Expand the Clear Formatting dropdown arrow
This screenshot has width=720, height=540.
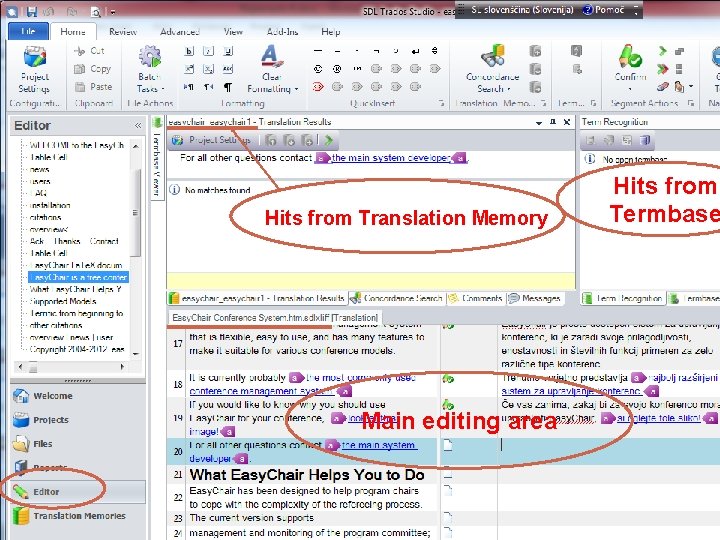pos(297,89)
